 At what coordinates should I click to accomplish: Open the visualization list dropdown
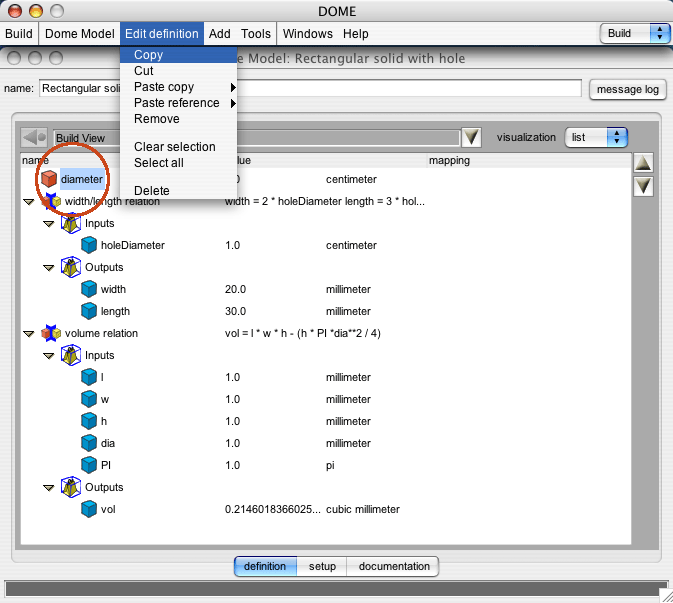(x=596, y=137)
